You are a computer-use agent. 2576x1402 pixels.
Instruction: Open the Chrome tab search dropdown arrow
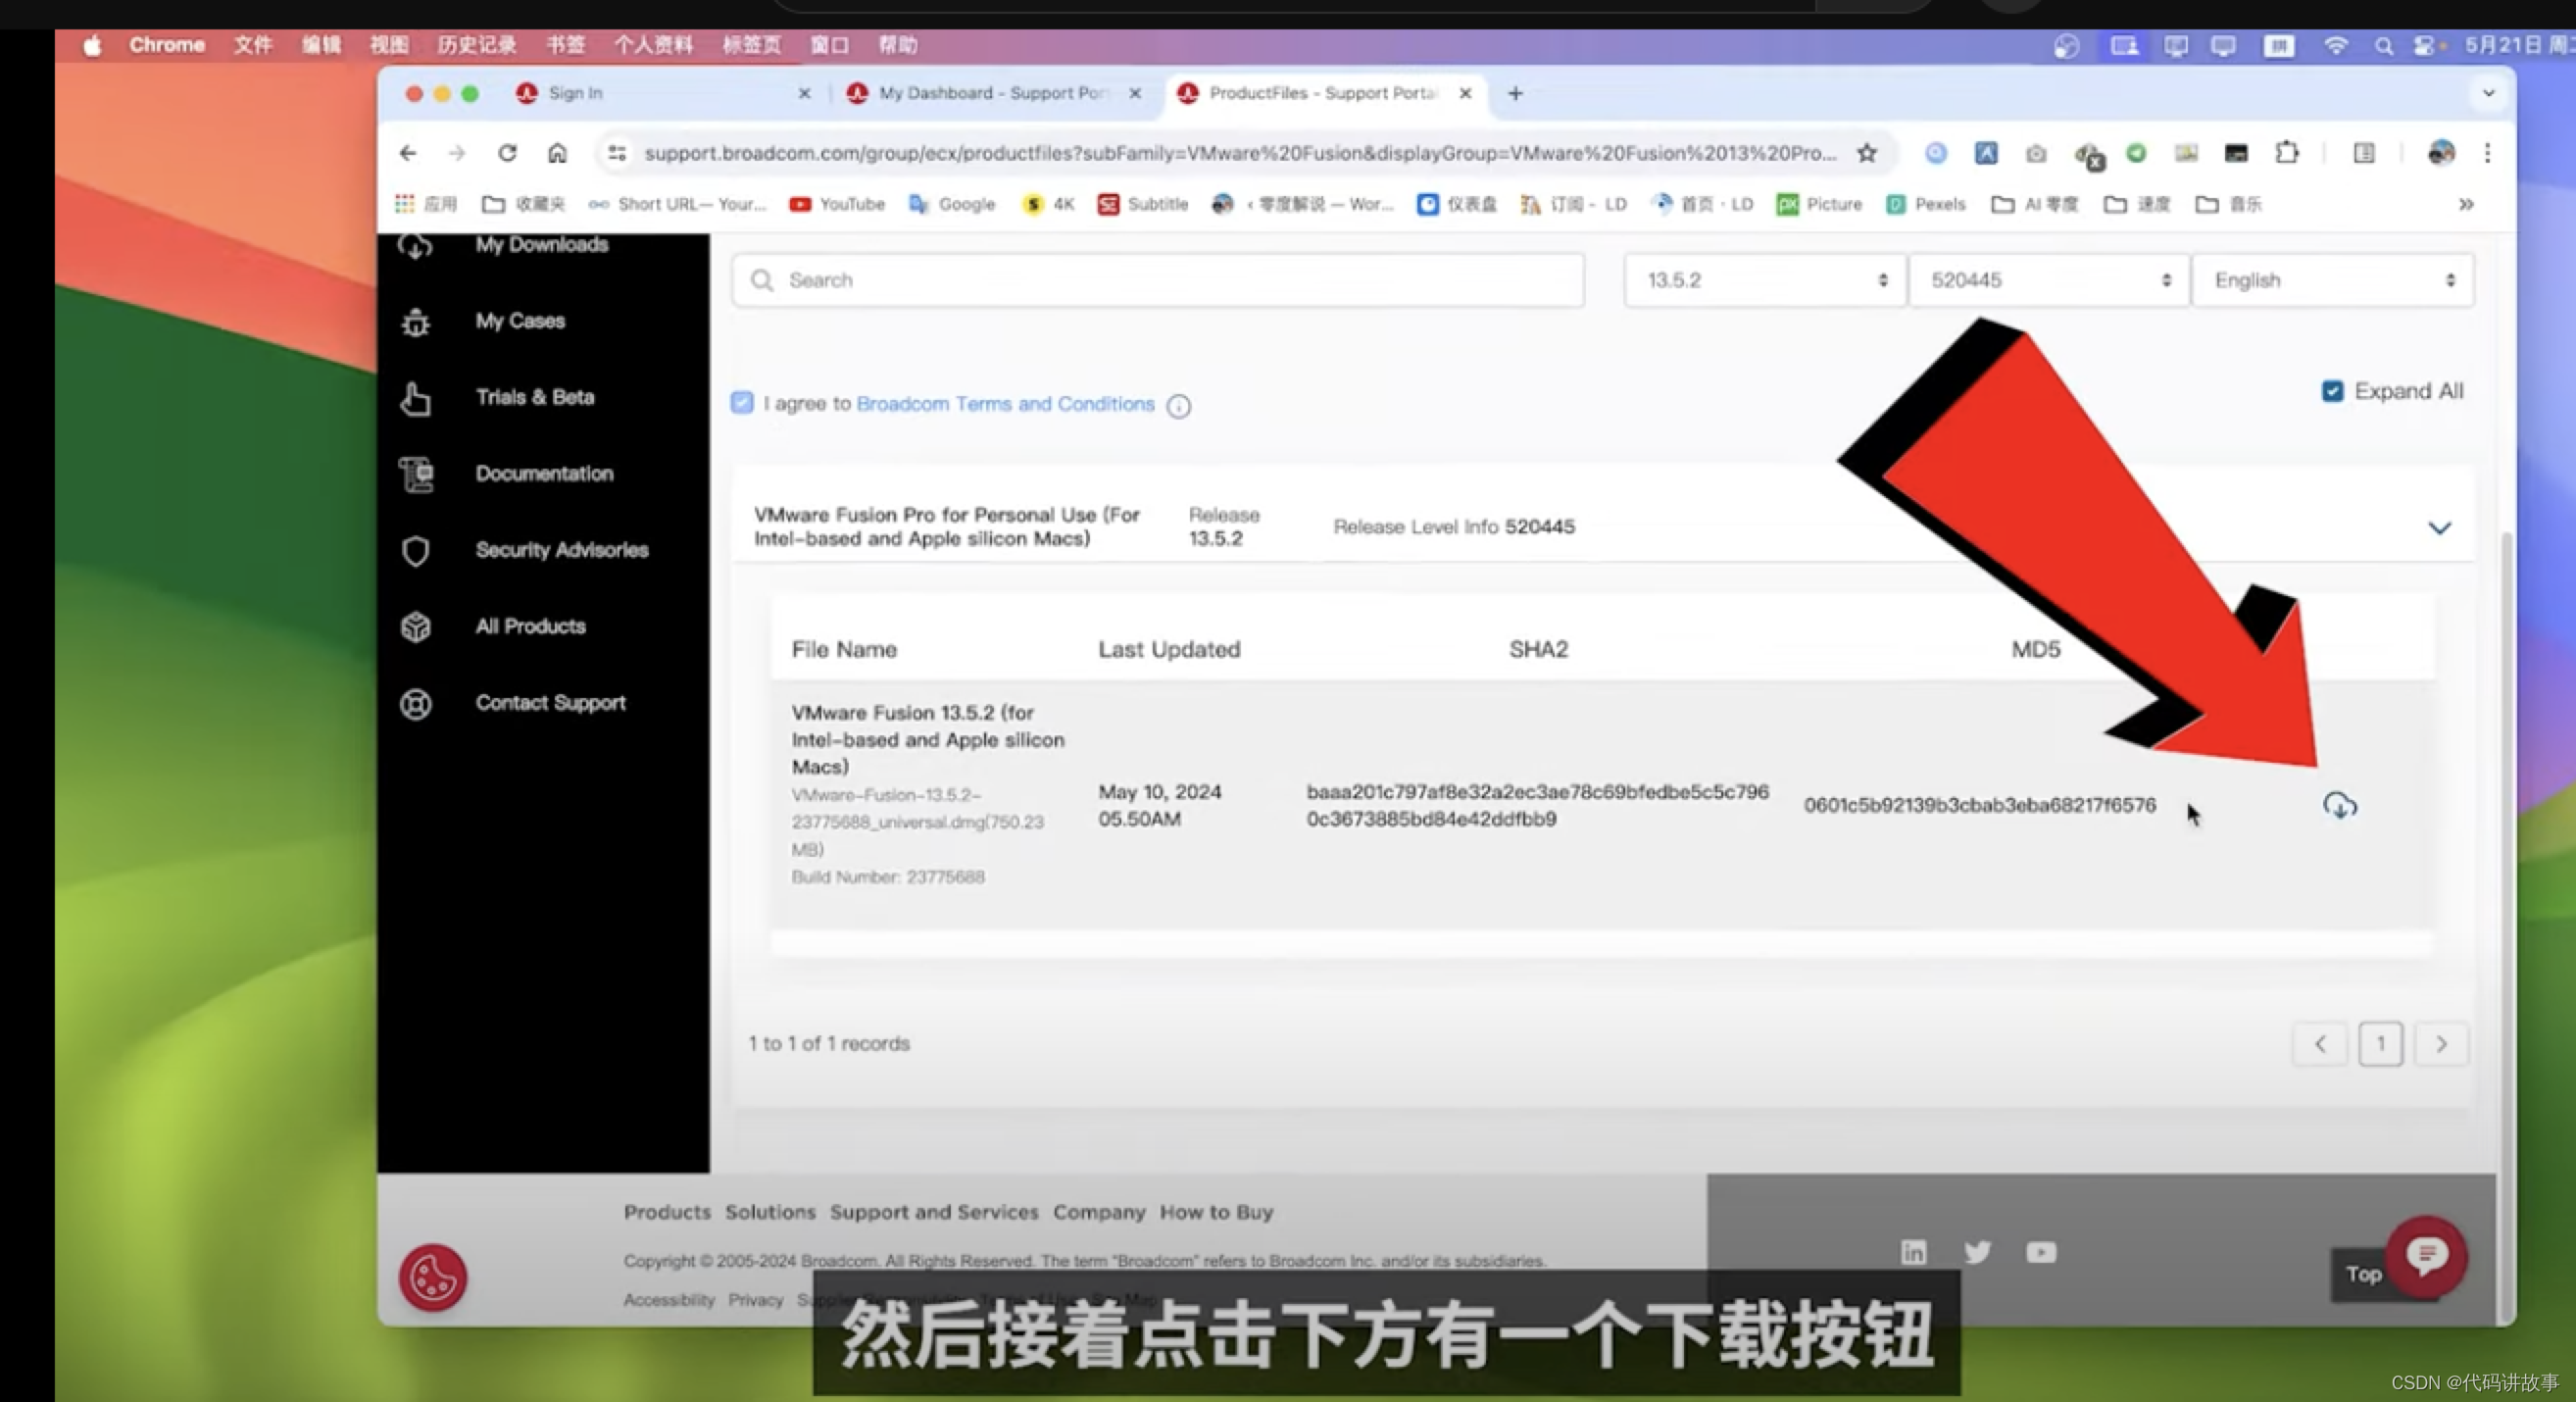[x=2488, y=93]
